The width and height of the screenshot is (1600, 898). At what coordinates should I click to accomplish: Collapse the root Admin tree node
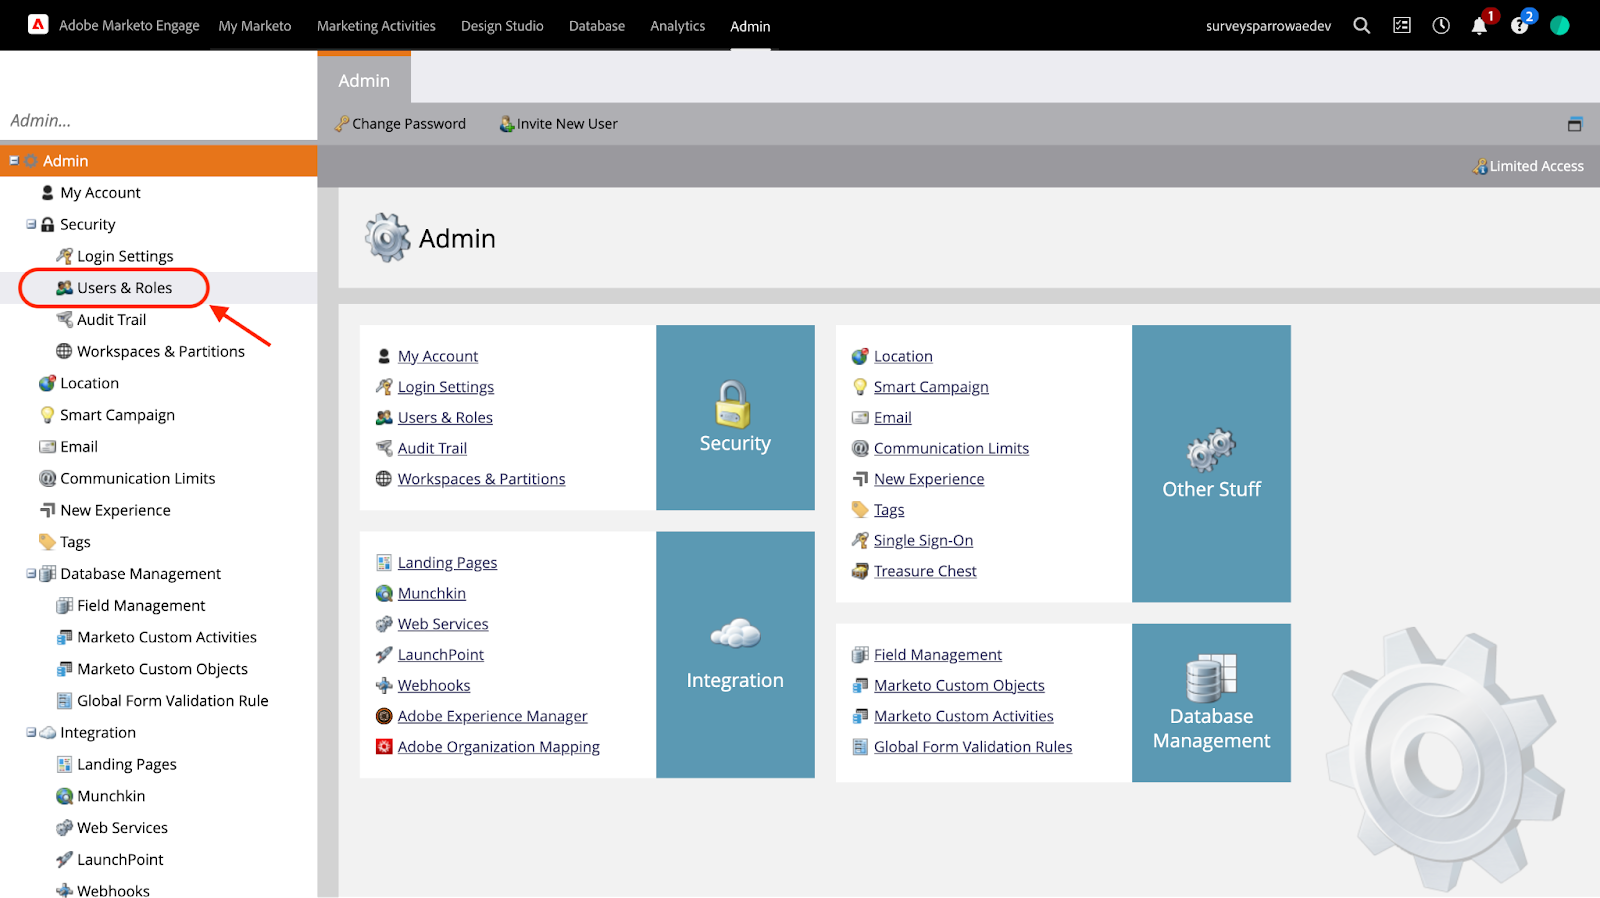click(14, 161)
